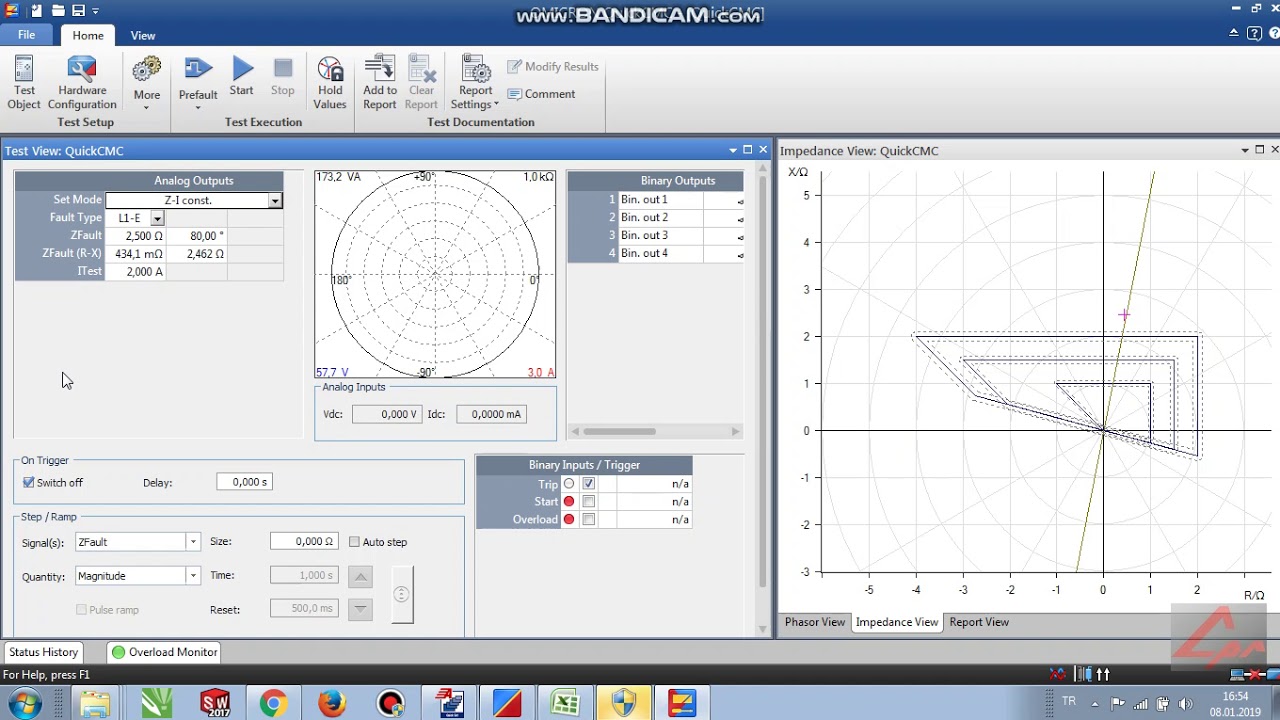
Task: Open the Overload Monitor tab
Action: pos(165,652)
